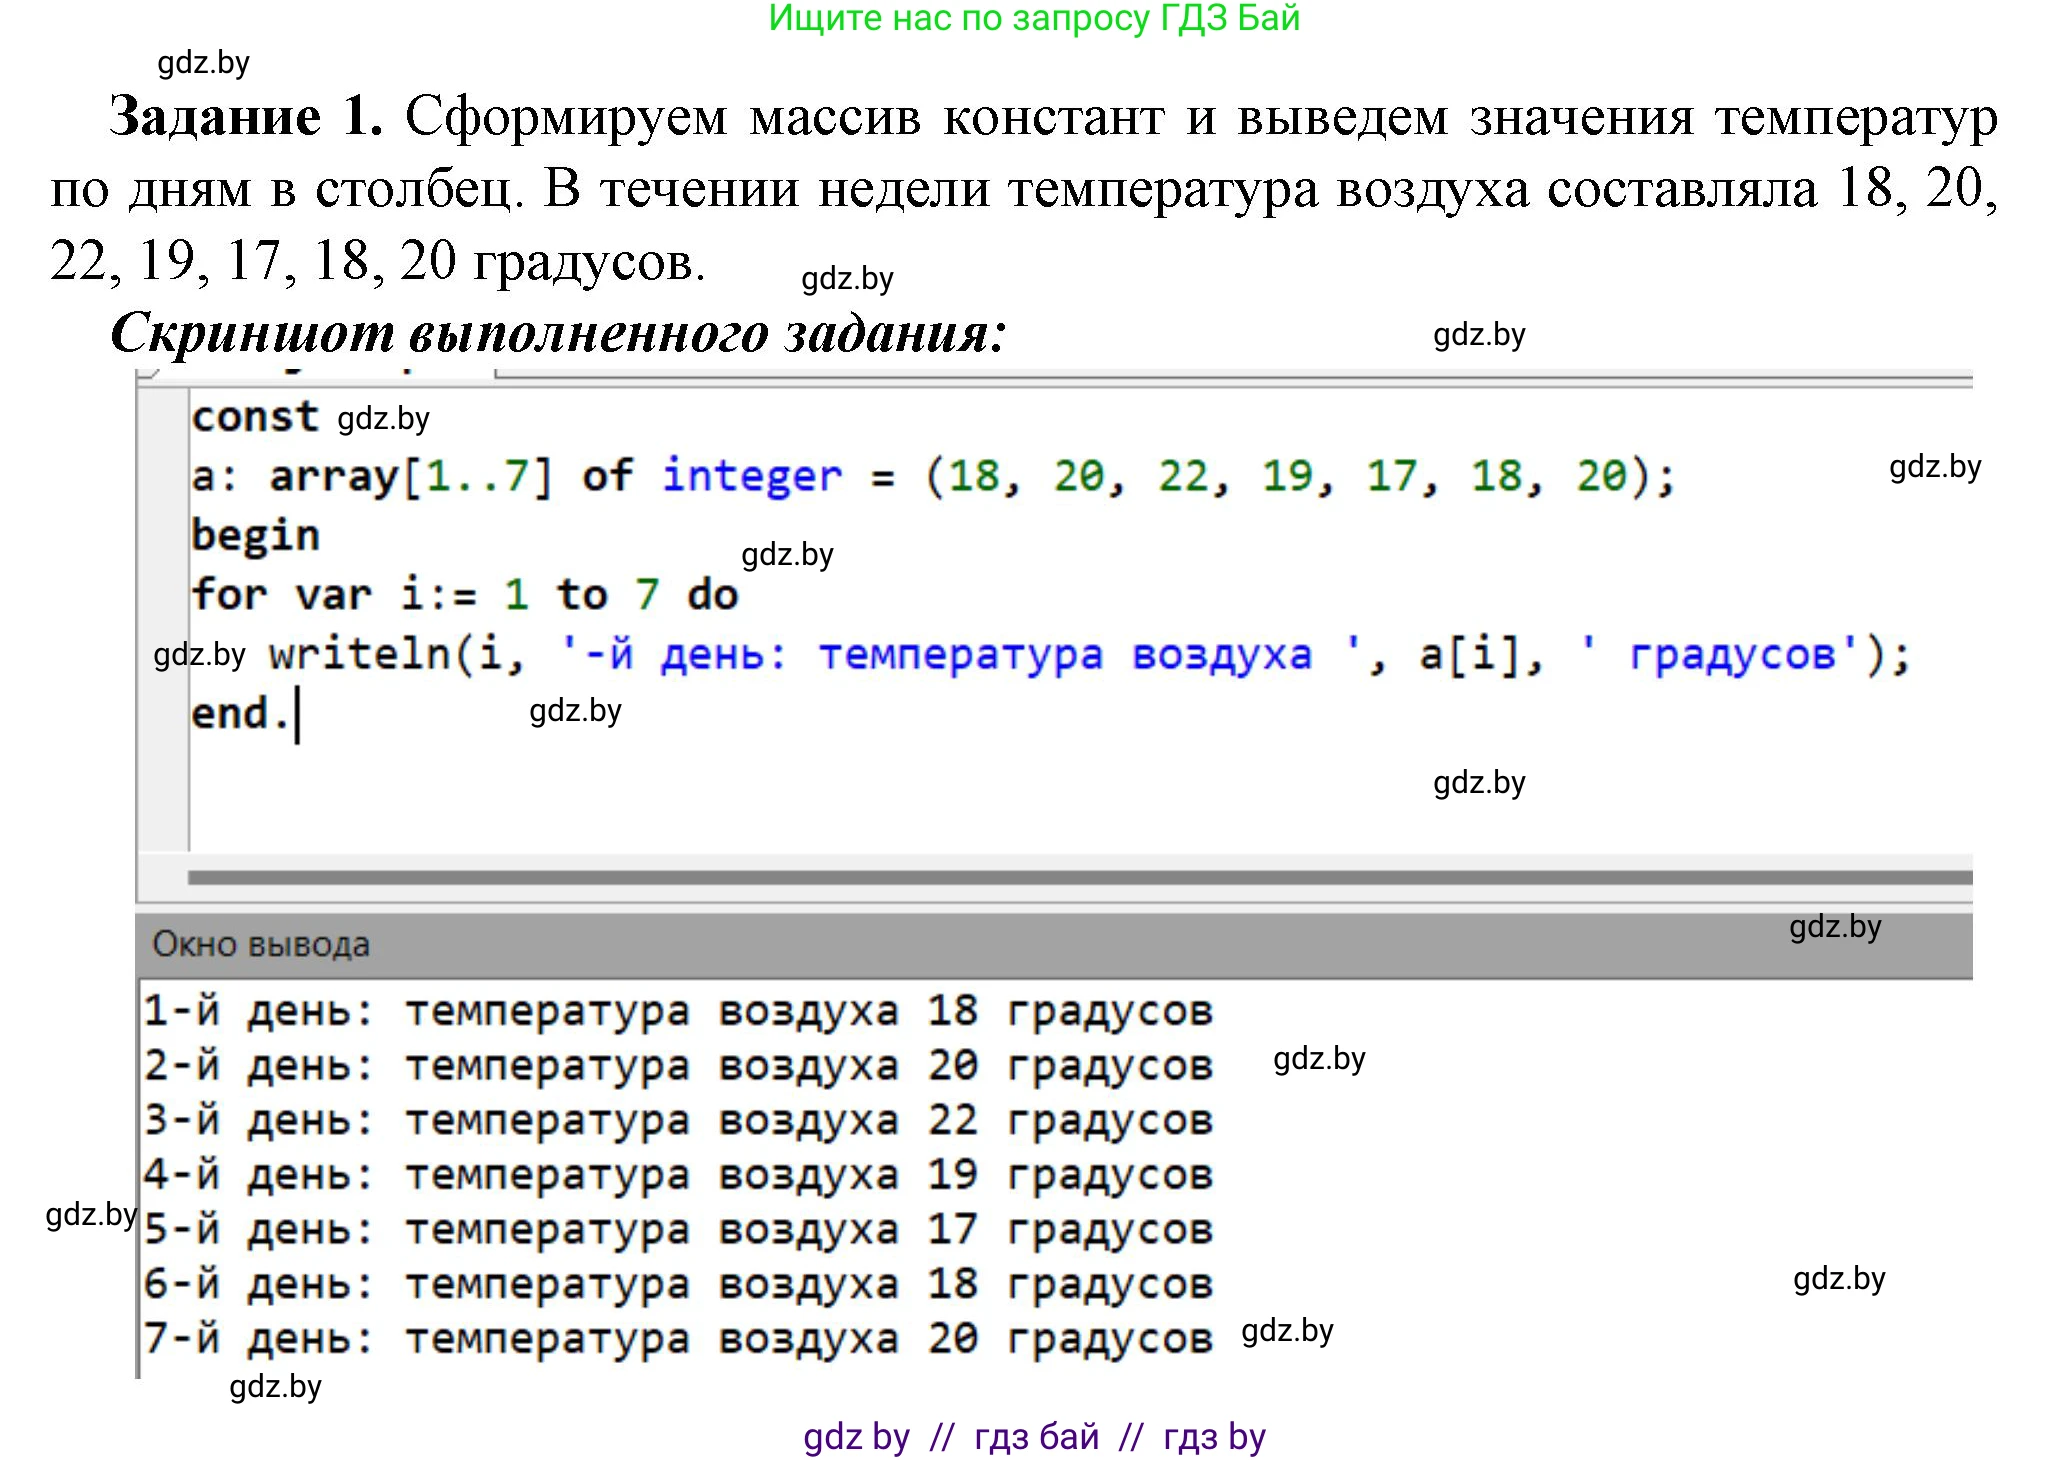Viewport: 2072px width, 1460px height.
Task: Click the gdz.by watermark near 'const'
Action: 382,421
